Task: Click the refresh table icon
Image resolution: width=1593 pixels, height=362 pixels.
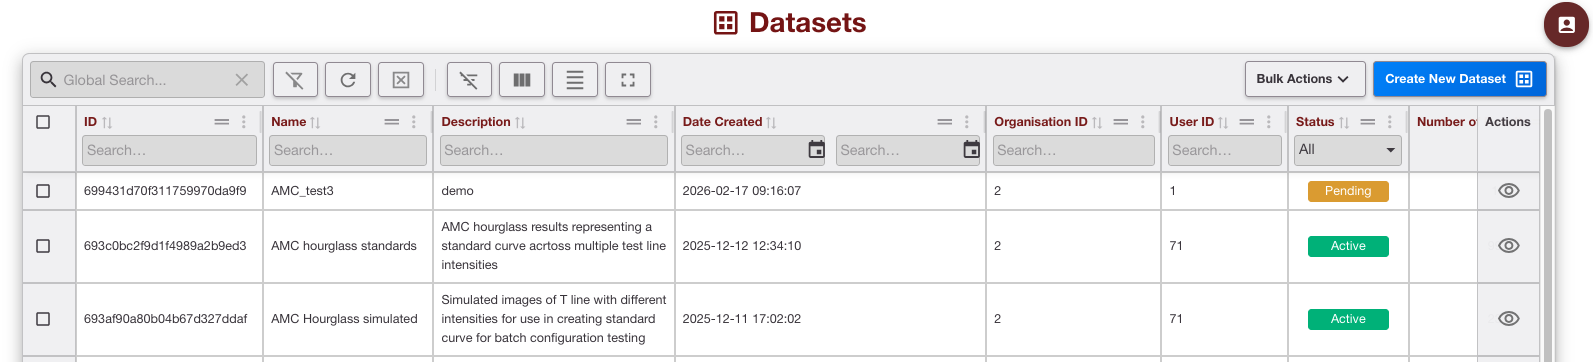Action: click(x=348, y=80)
